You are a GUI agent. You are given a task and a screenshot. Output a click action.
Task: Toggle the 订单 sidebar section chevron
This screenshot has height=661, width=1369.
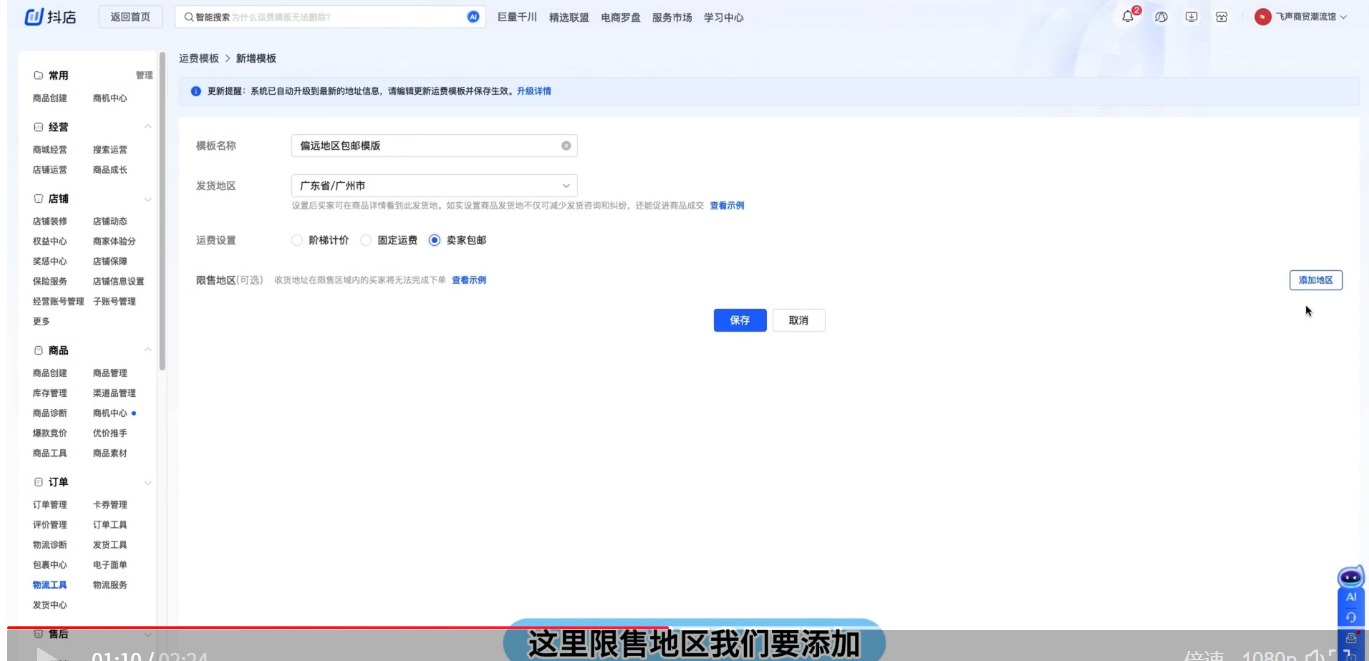click(x=148, y=482)
